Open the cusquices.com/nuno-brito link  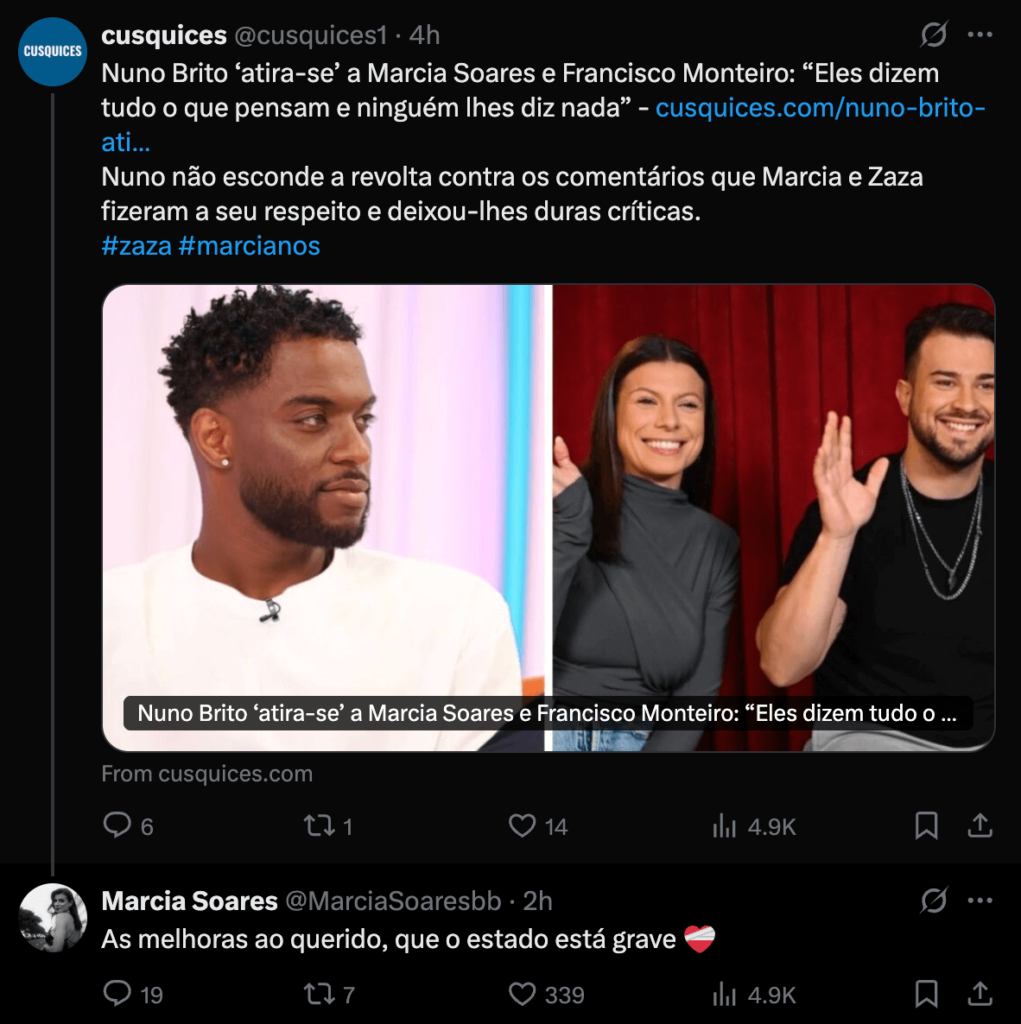tap(820, 108)
